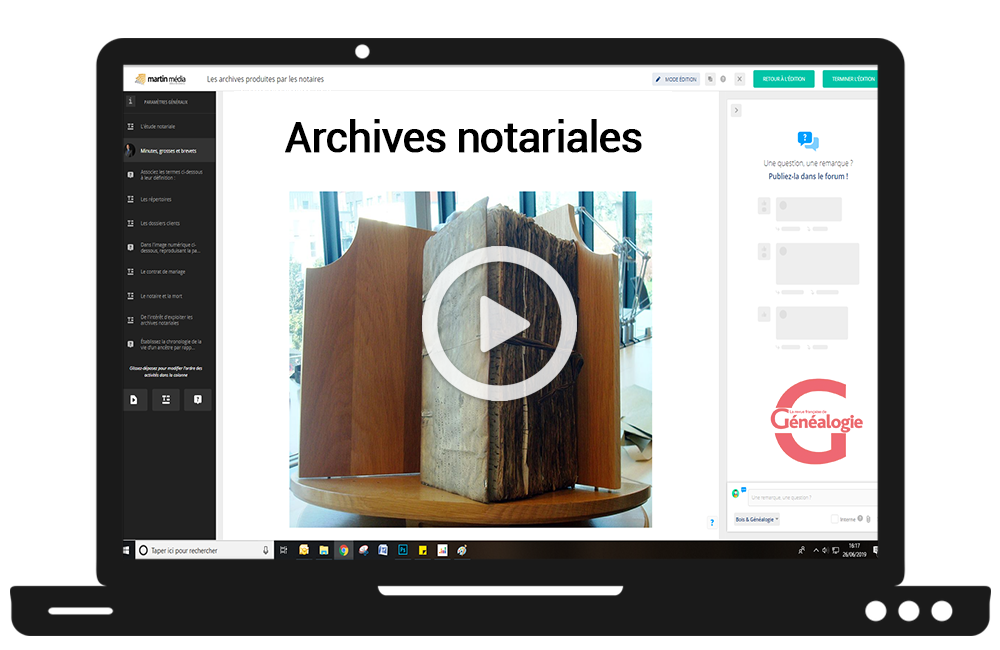Click the microphone icon in search box
This screenshot has height=650, width=1000.
click(x=265, y=550)
